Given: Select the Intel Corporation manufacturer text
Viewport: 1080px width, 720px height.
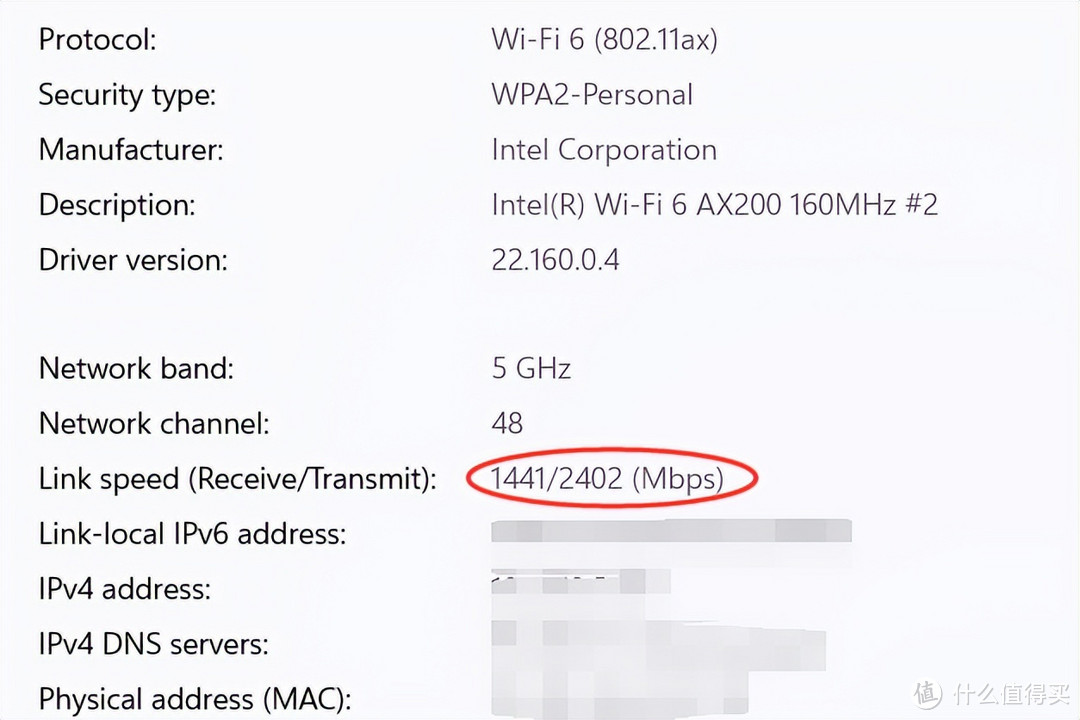Looking at the screenshot, I should (x=604, y=150).
